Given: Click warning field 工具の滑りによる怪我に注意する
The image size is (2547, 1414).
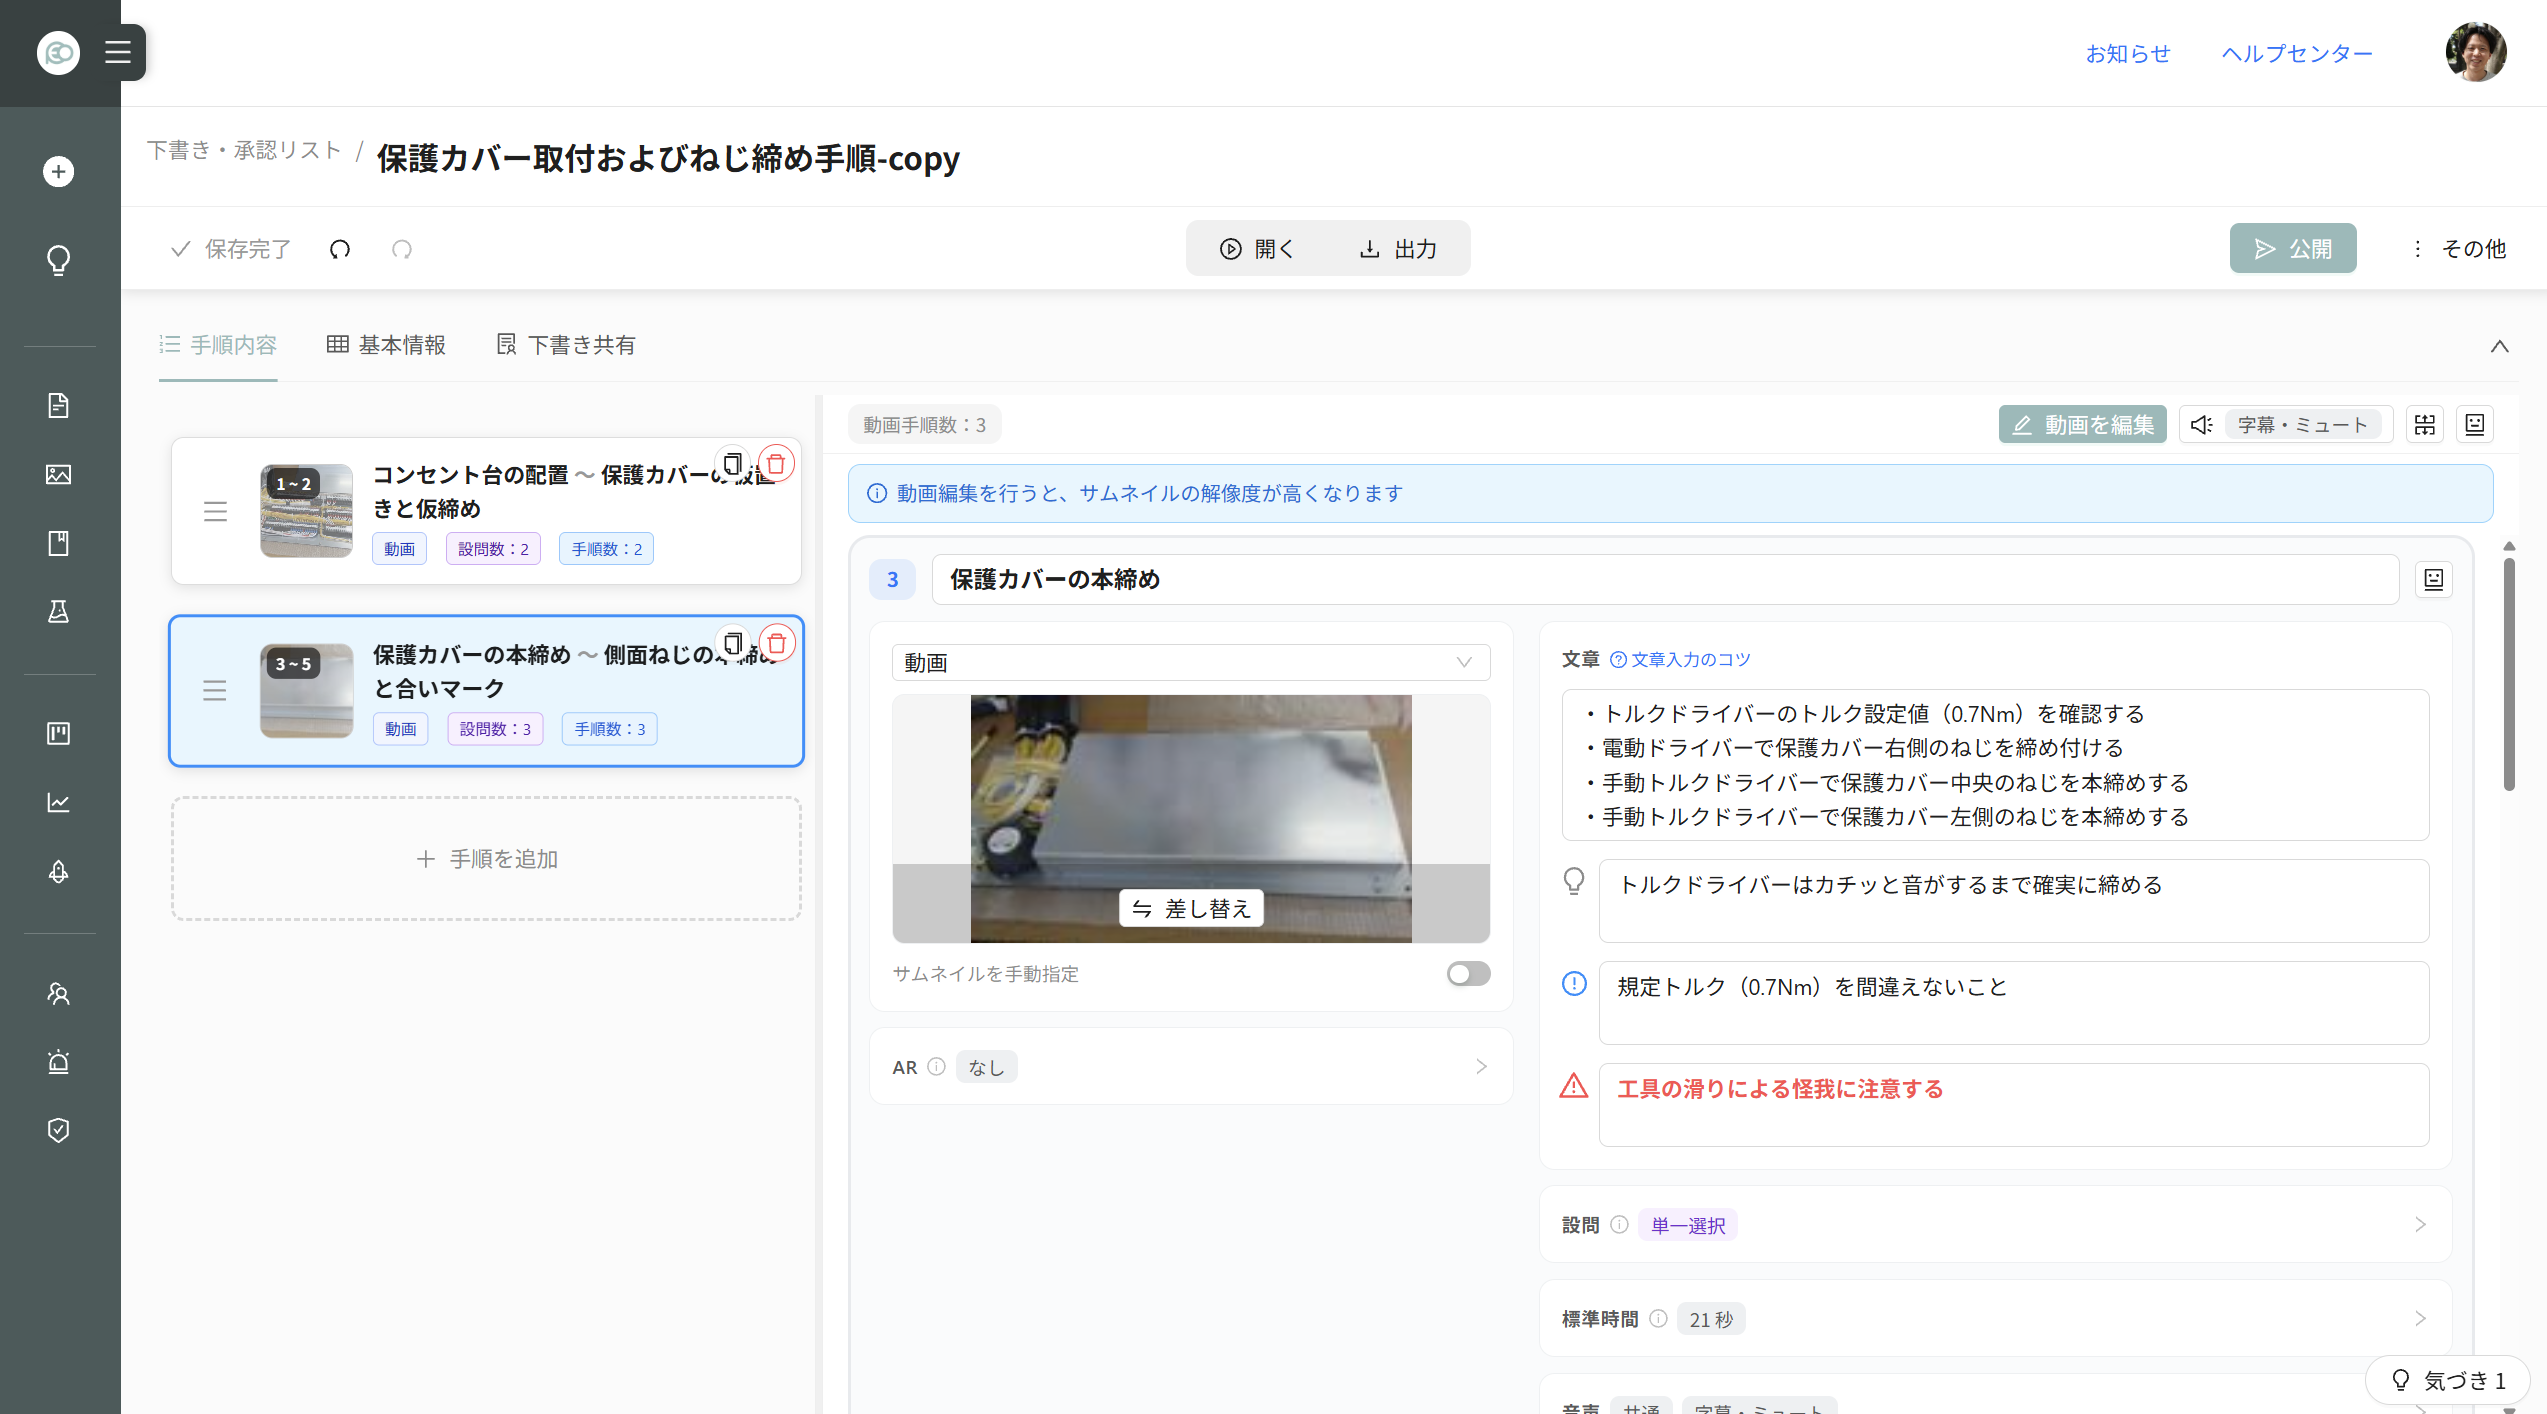Looking at the screenshot, I should (x=2013, y=1105).
